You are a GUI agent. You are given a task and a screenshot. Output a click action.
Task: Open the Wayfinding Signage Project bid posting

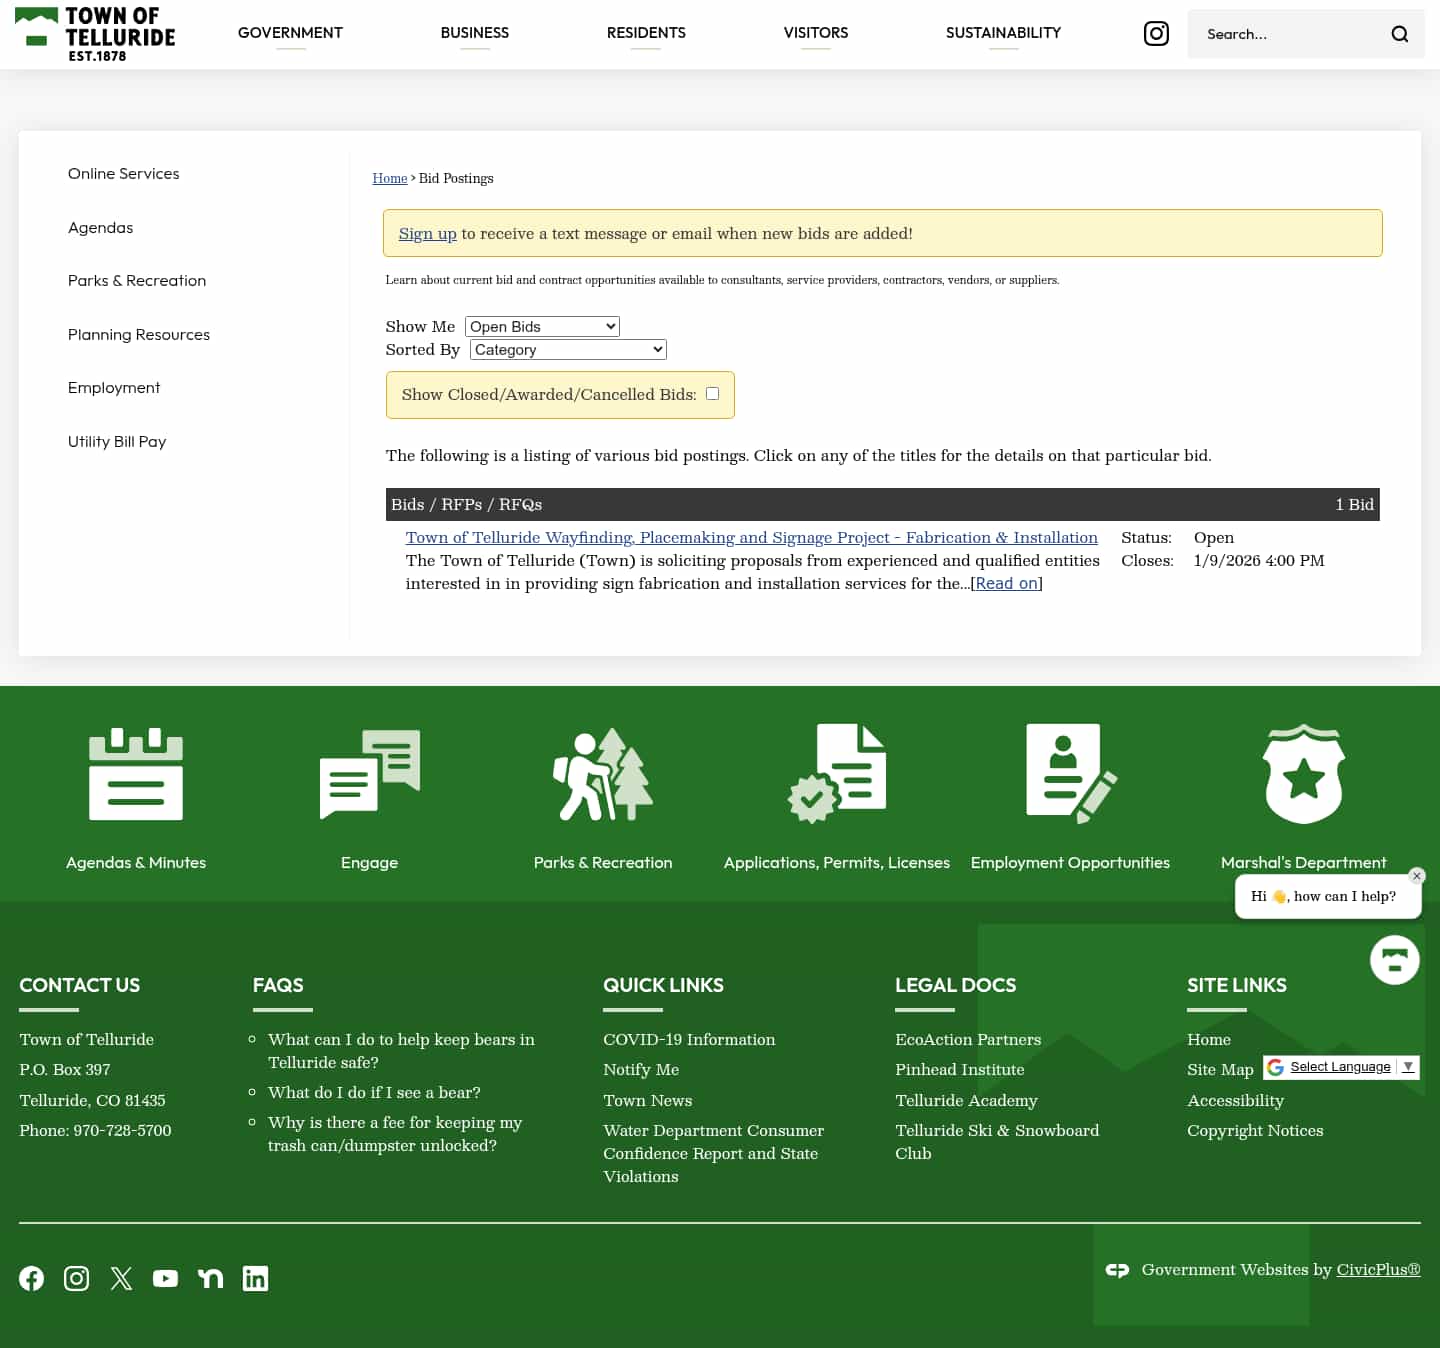[751, 537]
